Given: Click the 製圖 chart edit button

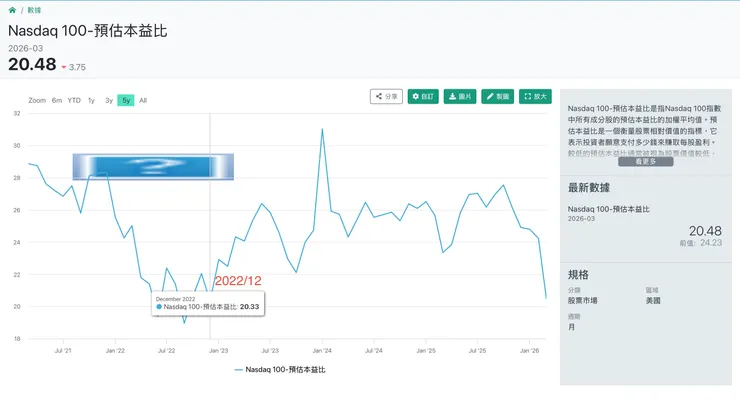Looking at the screenshot, I should 497,96.
